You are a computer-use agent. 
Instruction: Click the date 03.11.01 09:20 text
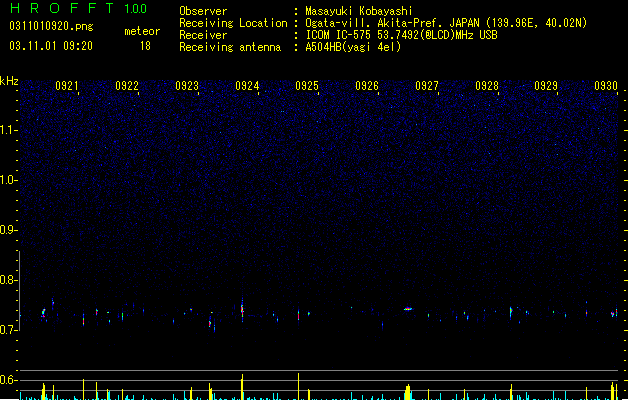click(x=51, y=46)
